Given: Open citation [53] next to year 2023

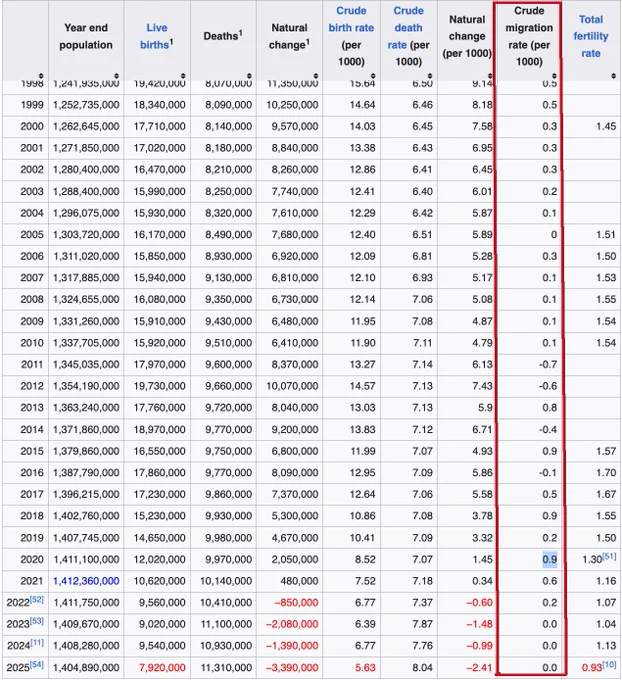Looking at the screenshot, I should (37, 621).
